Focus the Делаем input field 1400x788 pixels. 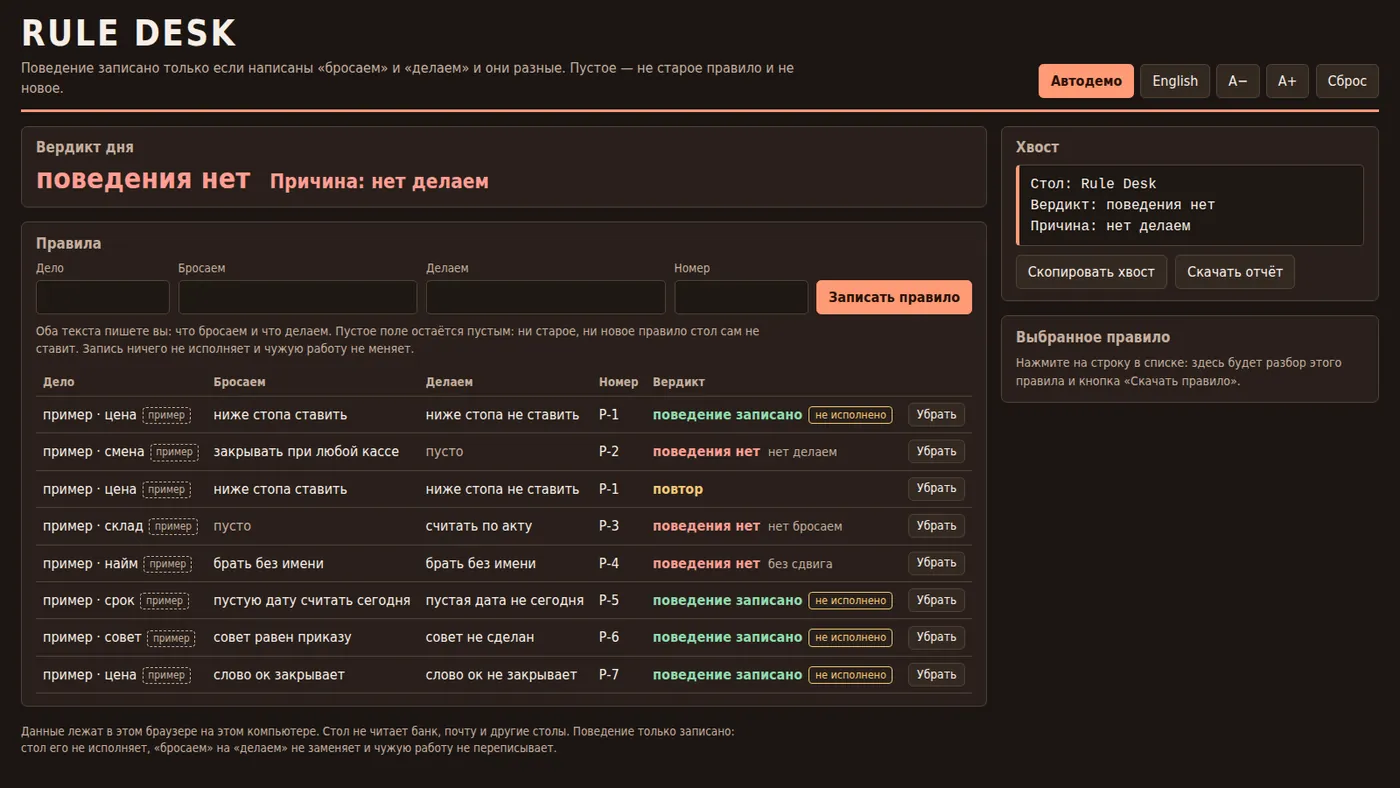546,297
